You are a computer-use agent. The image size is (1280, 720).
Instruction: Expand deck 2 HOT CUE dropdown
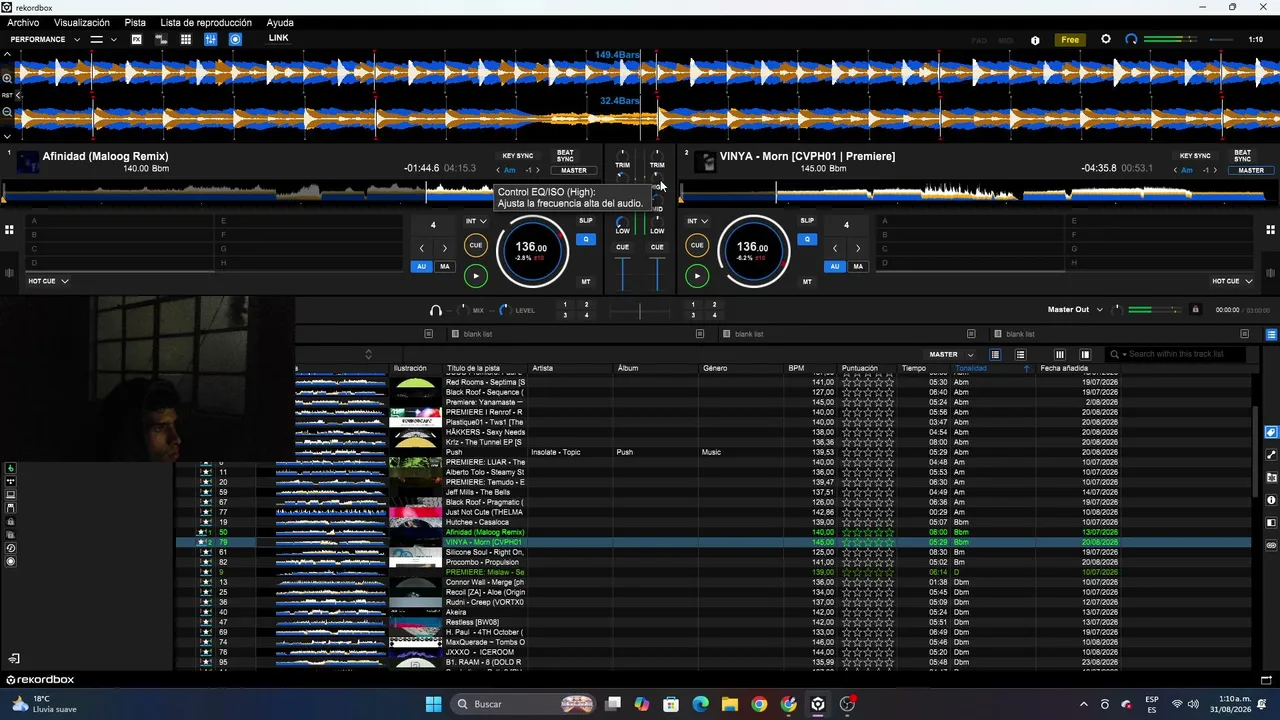point(1232,281)
